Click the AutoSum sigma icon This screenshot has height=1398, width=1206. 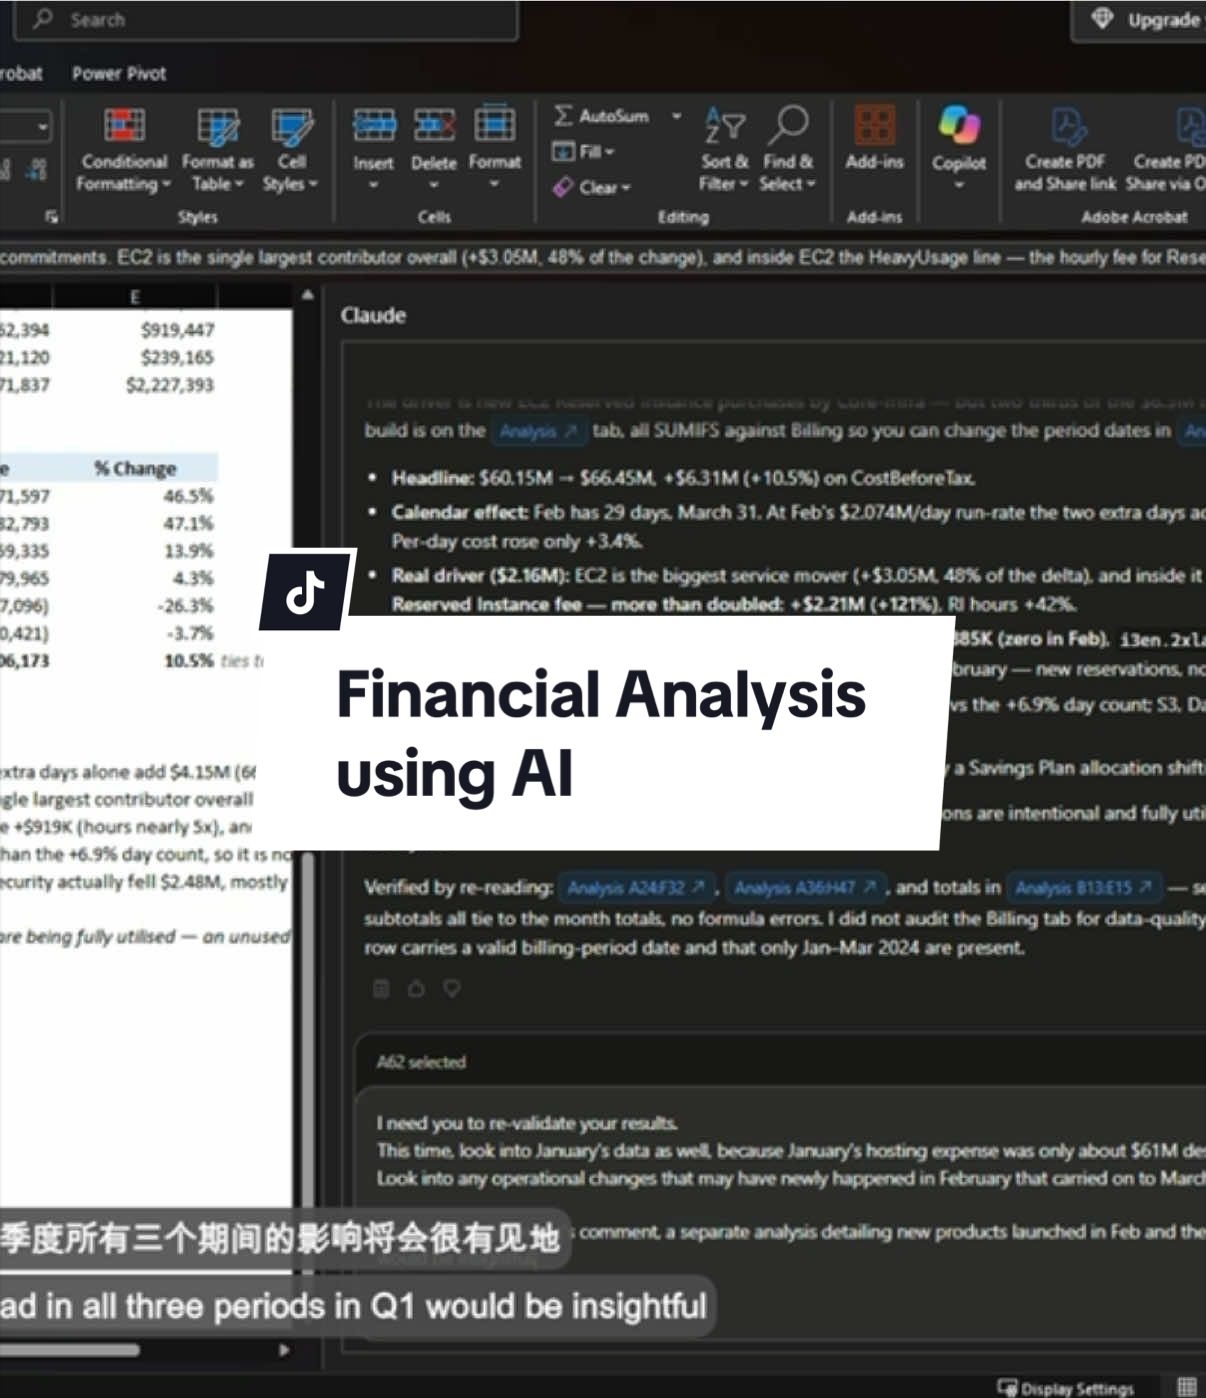[x=564, y=116]
